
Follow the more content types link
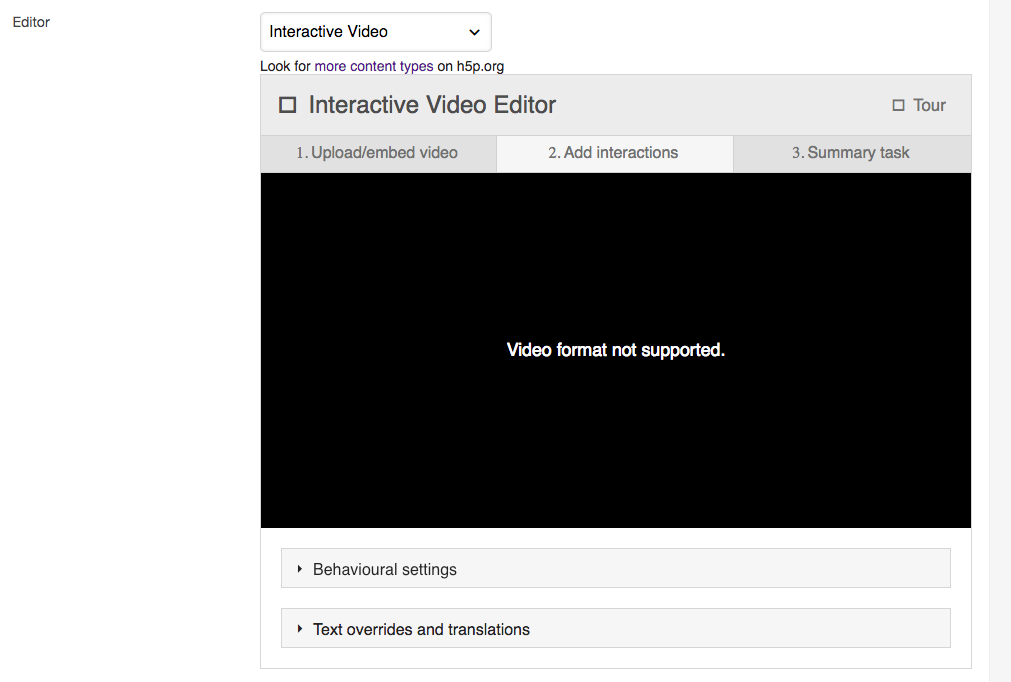point(373,66)
